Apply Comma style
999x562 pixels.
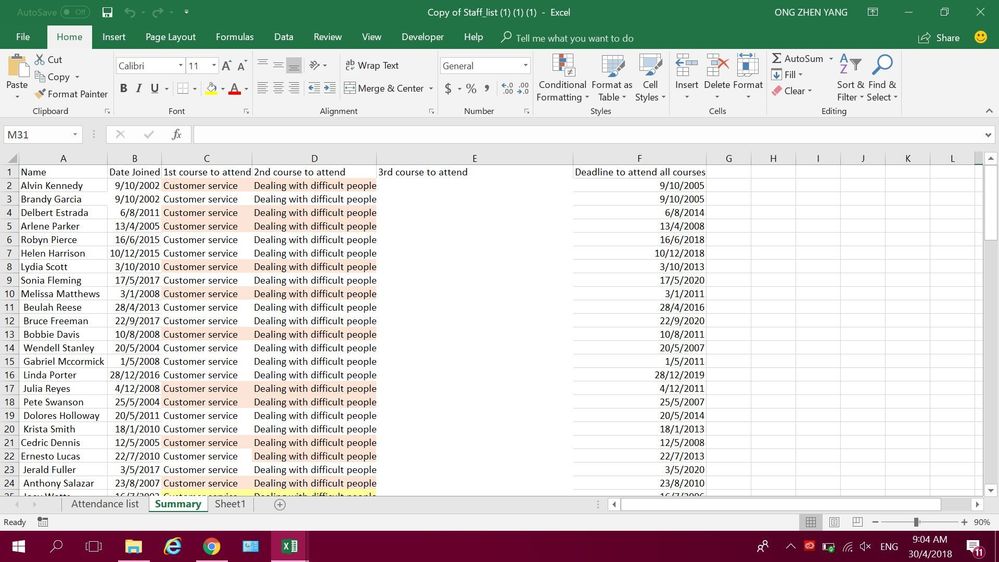[x=487, y=89]
